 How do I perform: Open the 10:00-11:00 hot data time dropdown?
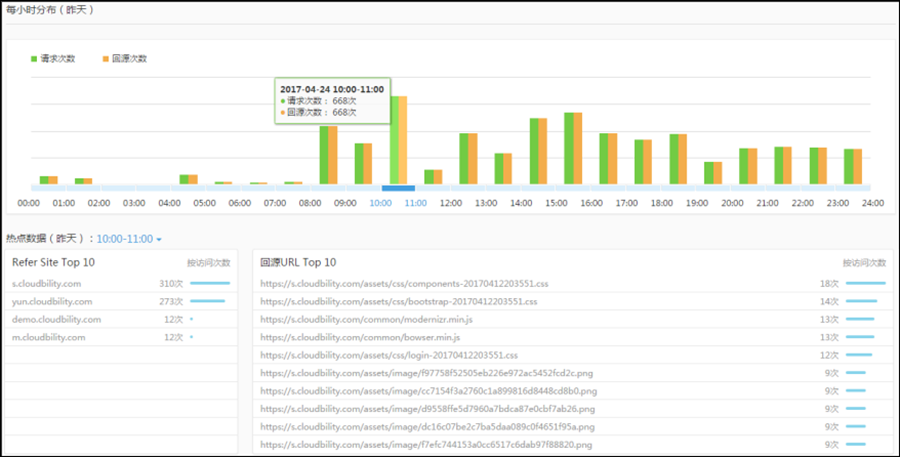pos(129,239)
